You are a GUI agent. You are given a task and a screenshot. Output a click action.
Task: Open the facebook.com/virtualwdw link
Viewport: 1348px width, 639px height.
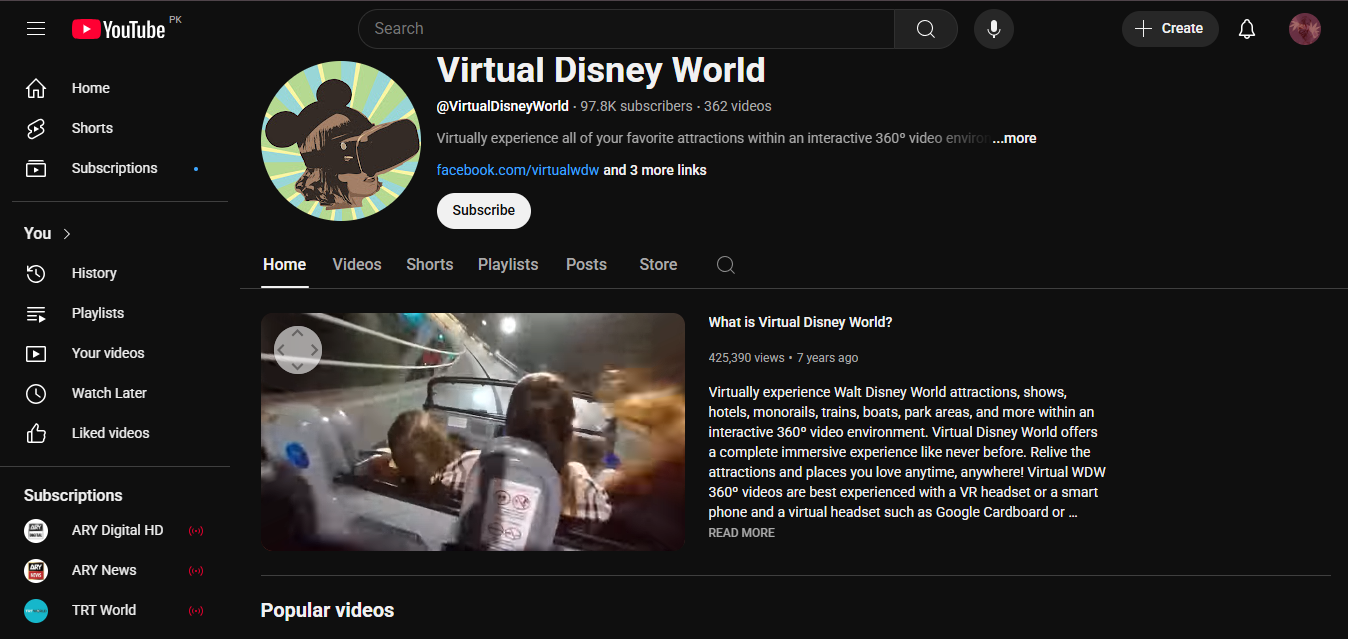pyautogui.click(x=517, y=170)
